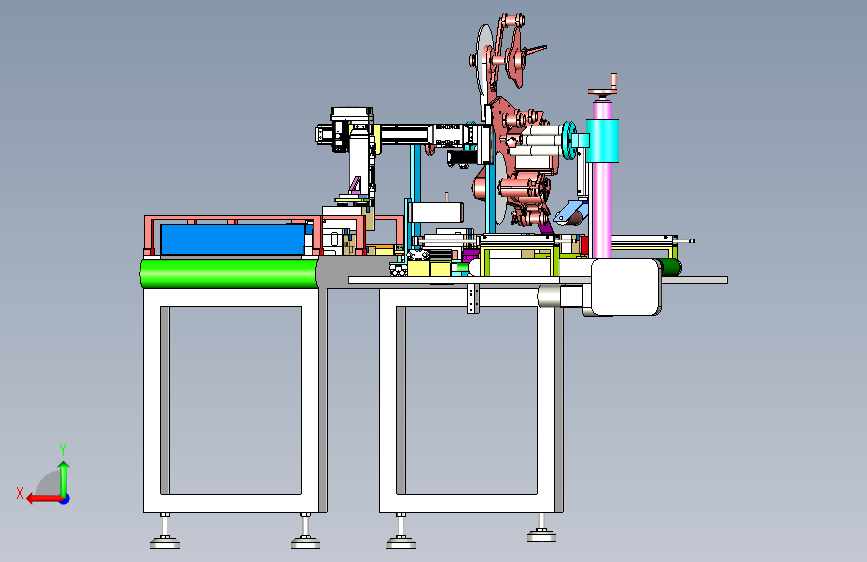Viewport: 867px width, 562px height.
Task: Select the large gray label reel disc
Action: pos(484,62)
